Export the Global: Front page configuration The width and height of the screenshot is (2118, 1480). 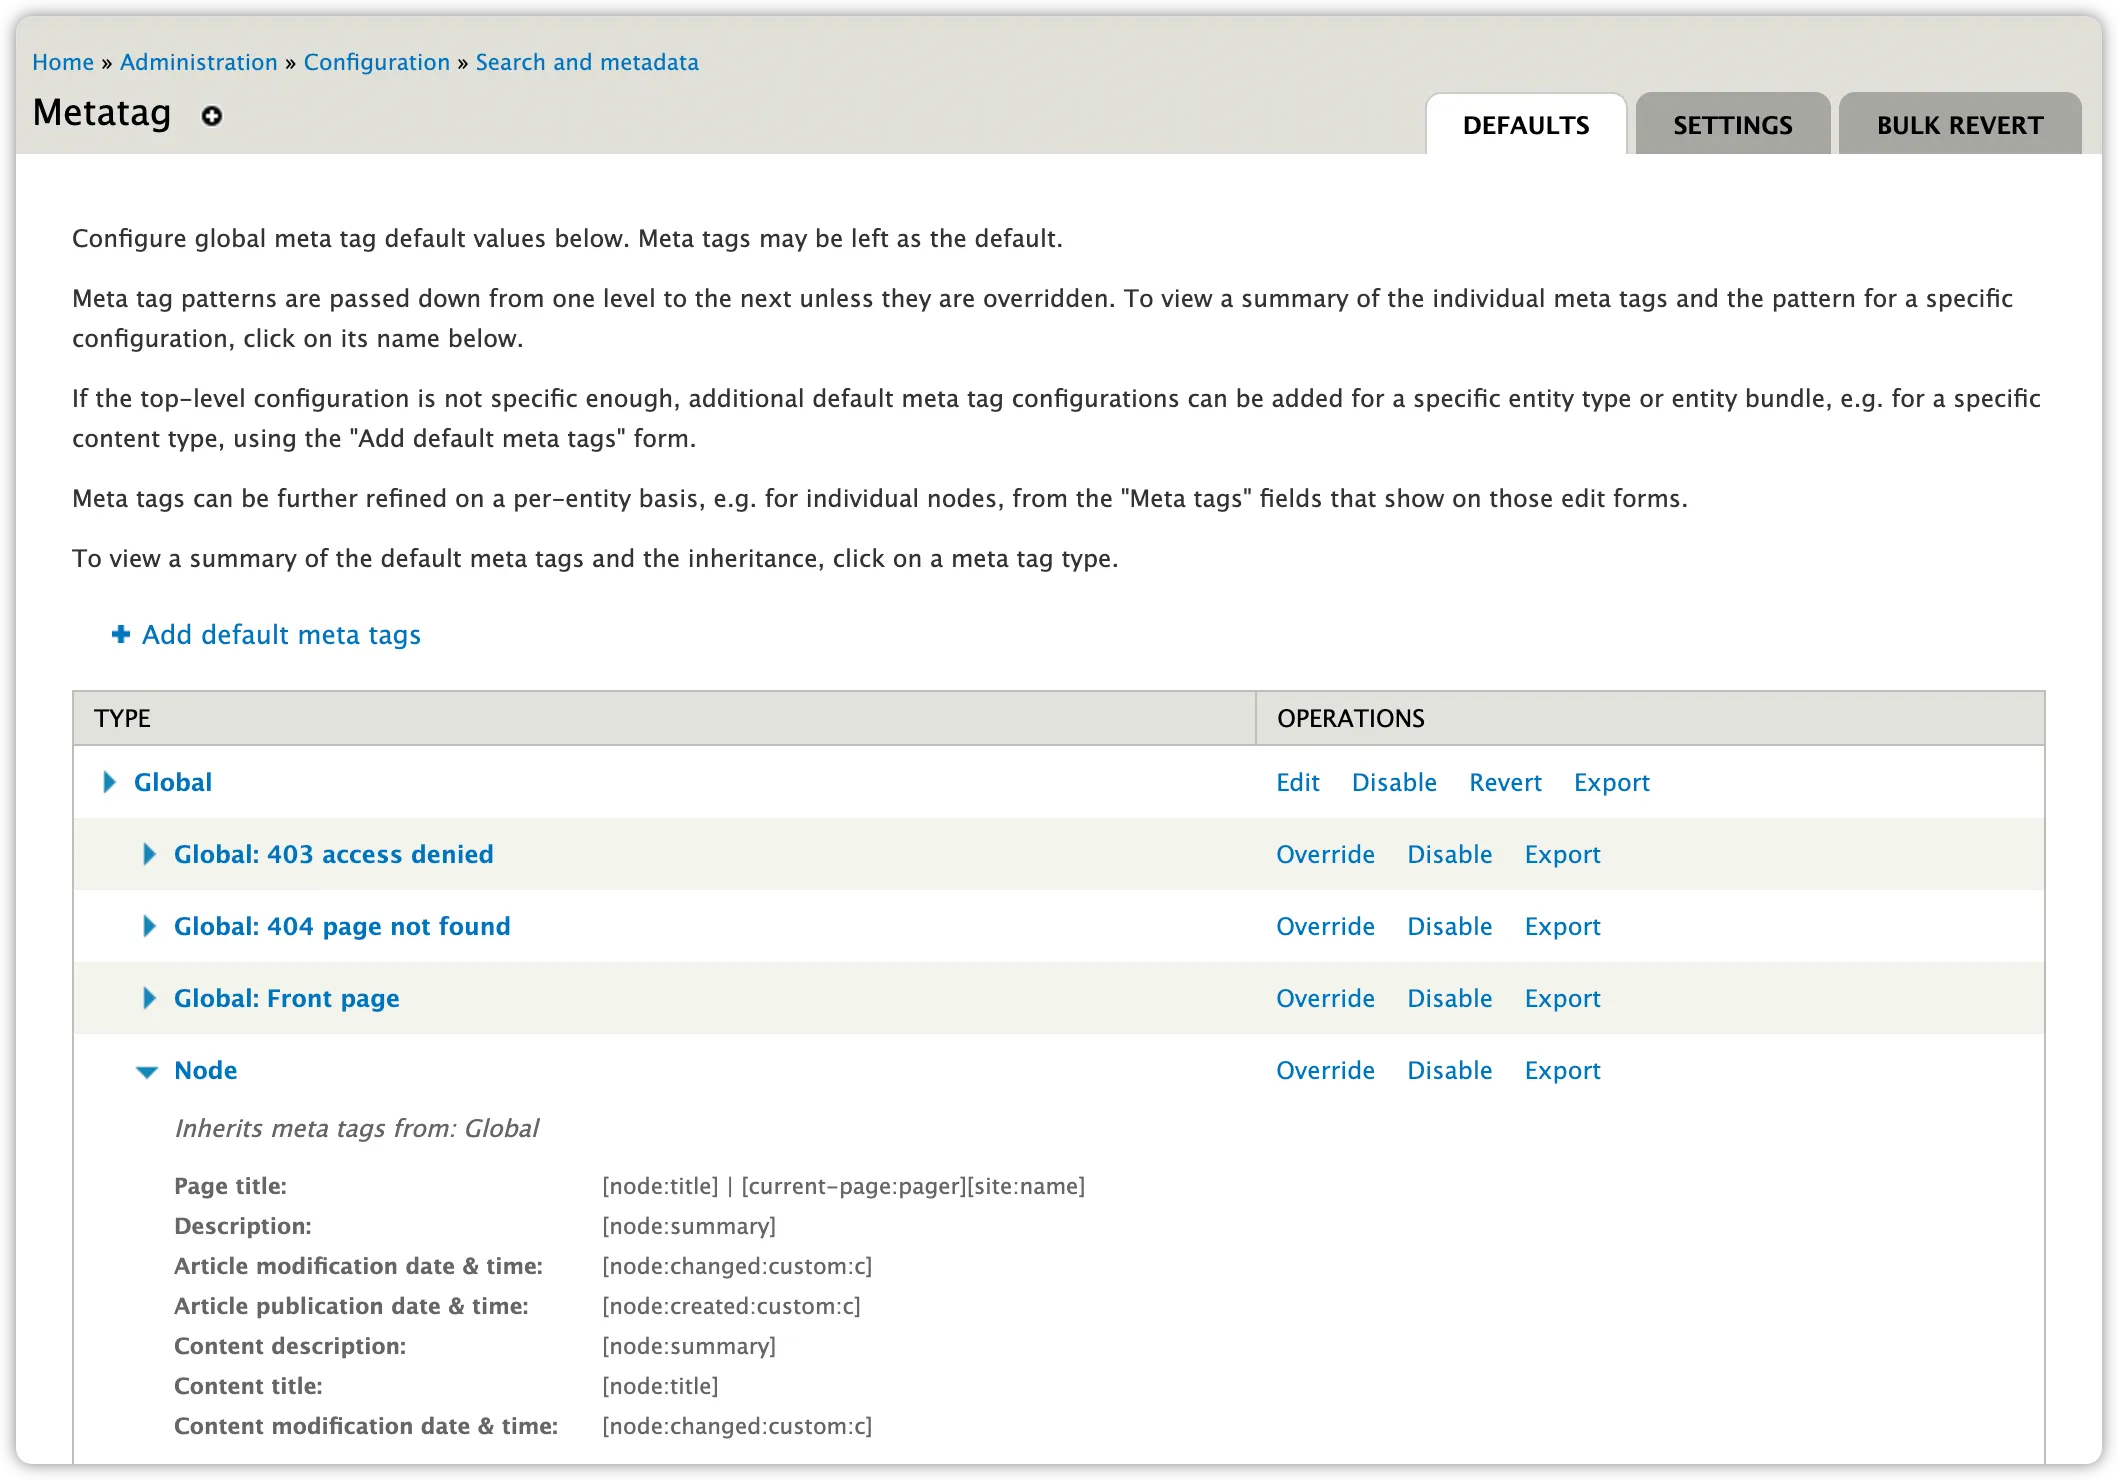[x=1562, y=998]
